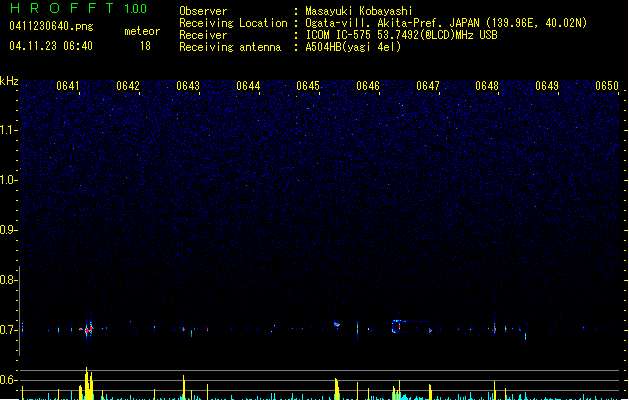
Task: Click the meteor label
Action: coord(142,31)
